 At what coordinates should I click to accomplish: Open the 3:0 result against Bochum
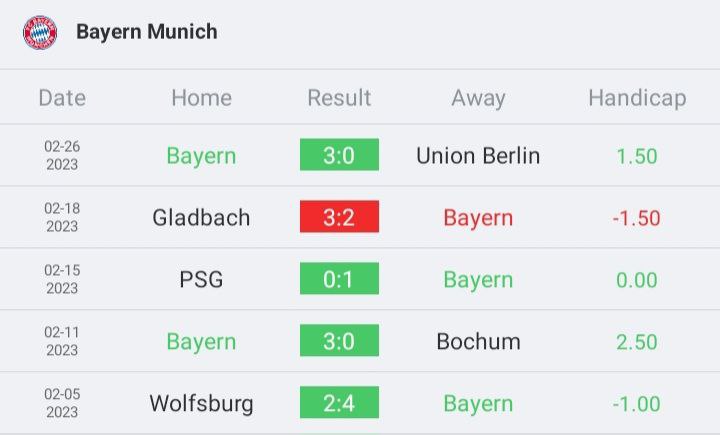click(339, 340)
